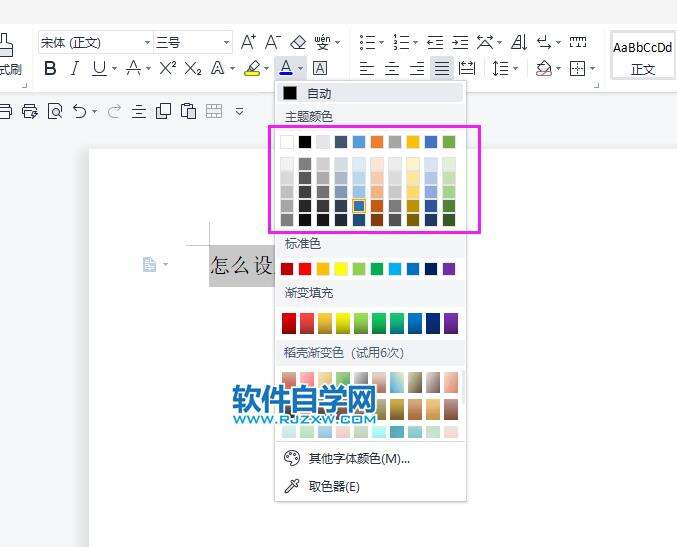Toggle Bold formatting
Viewport: 677px width, 547px height.
(x=50, y=68)
